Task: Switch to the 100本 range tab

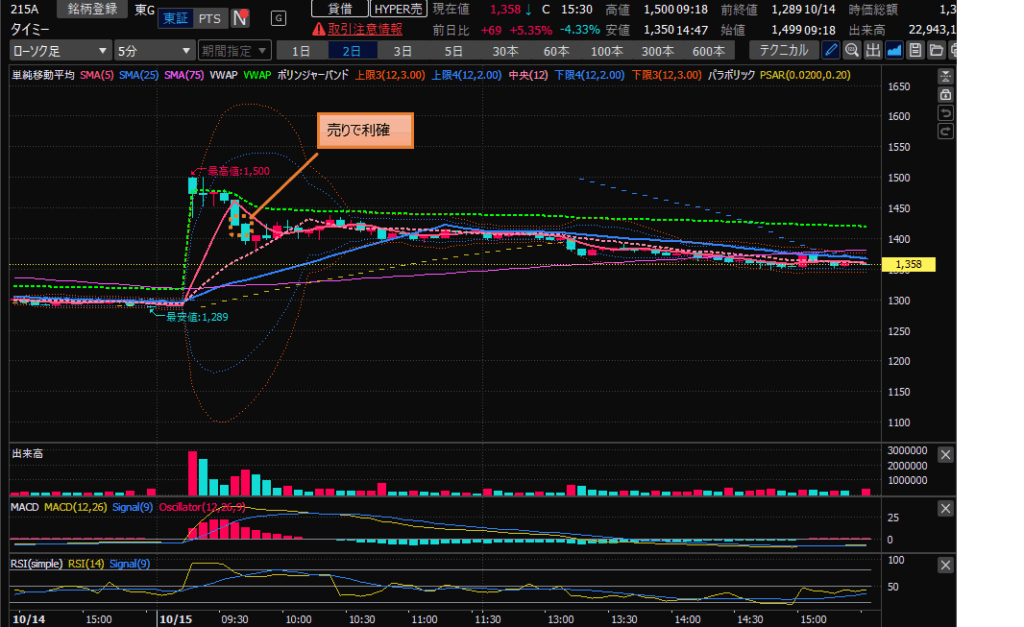Action: 605,50
